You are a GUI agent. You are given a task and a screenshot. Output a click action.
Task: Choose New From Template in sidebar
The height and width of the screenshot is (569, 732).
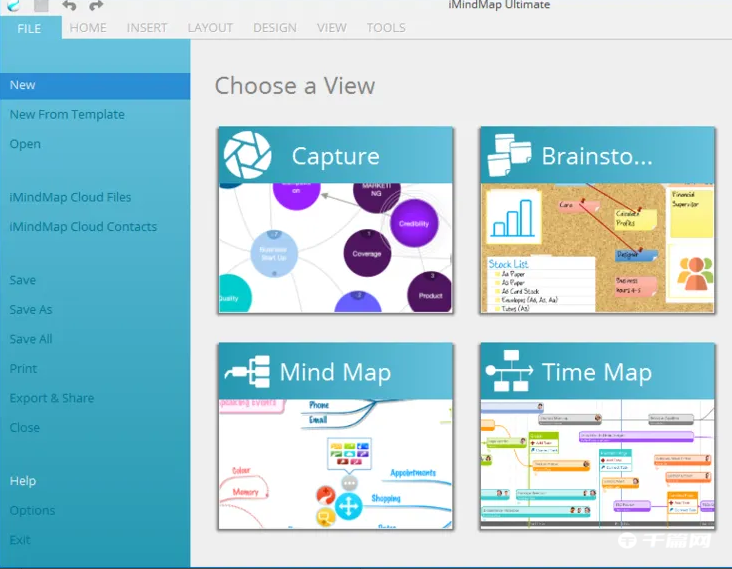[67, 114]
